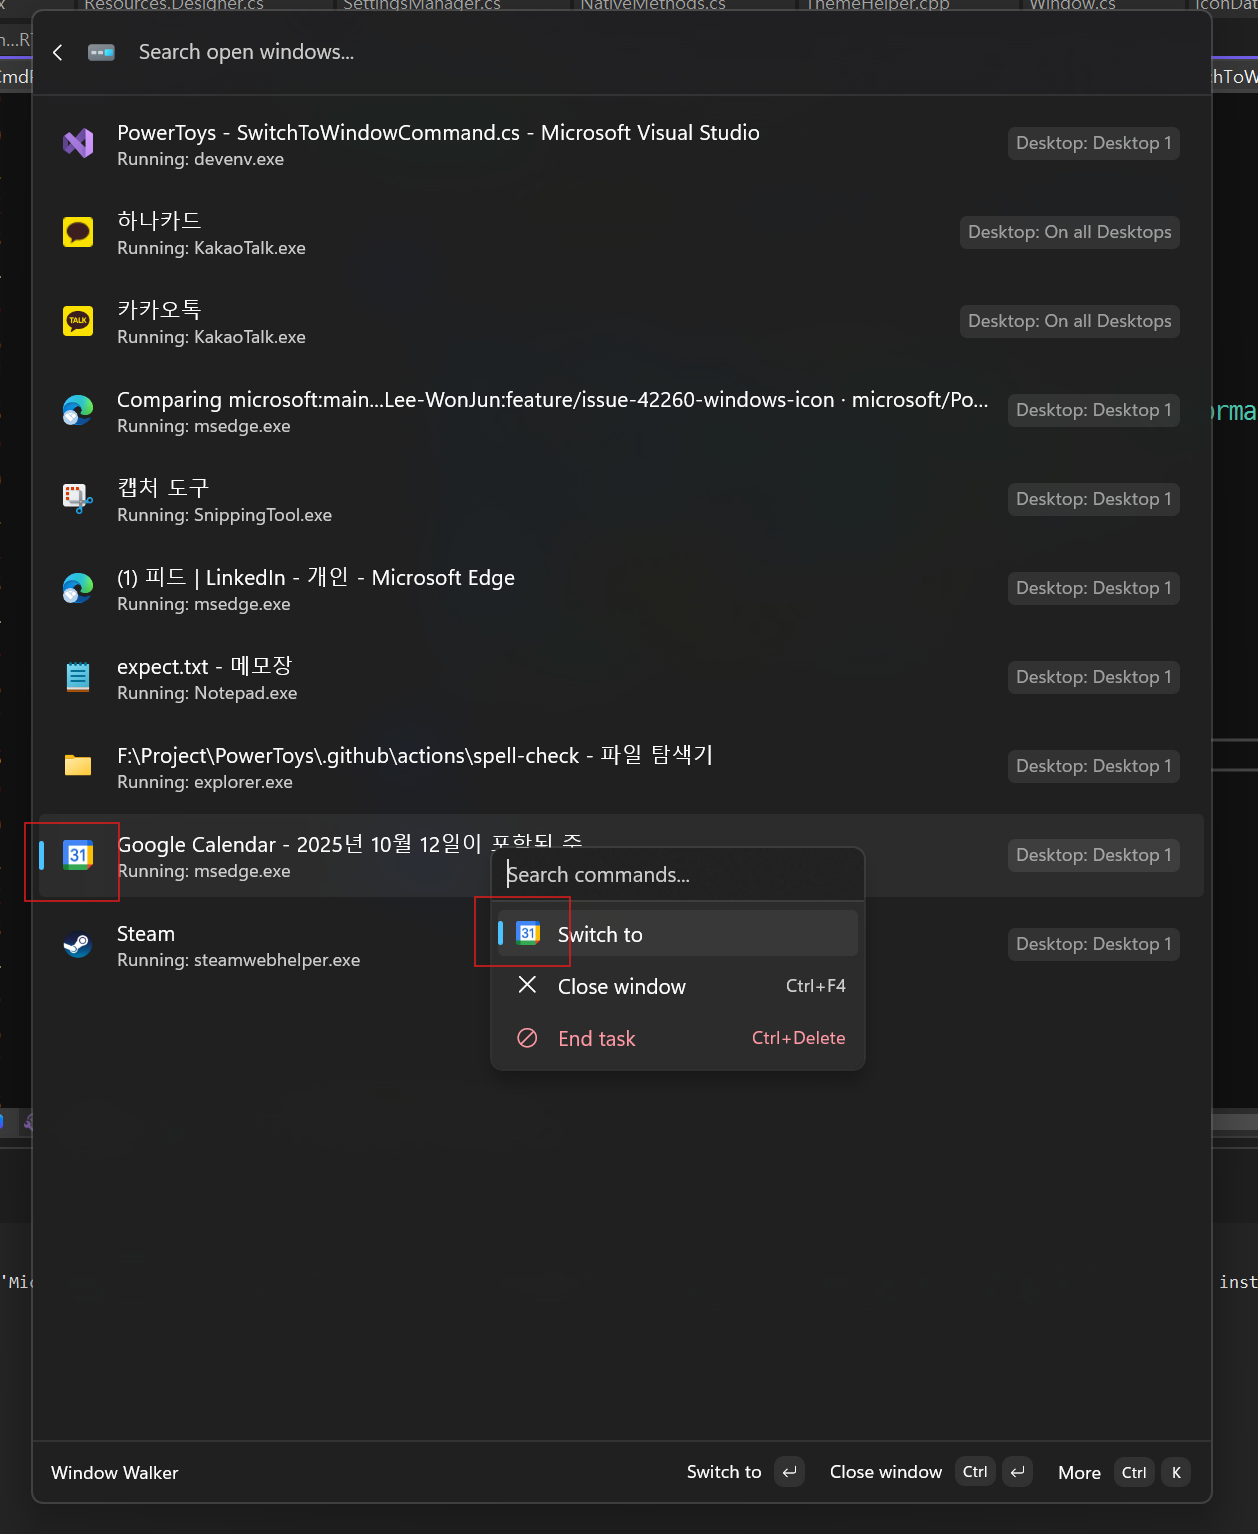Screen dimensions: 1258x1534
Task: Click the Enter key icon next to Switch to
Action: [790, 1472]
